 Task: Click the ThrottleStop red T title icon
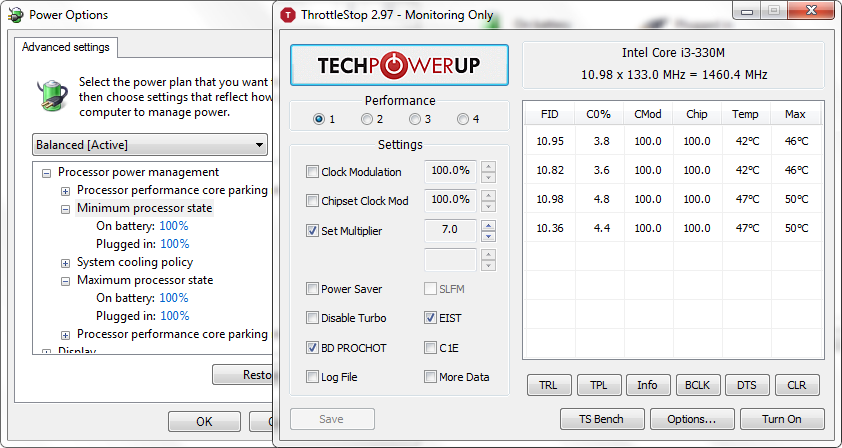[x=288, y=15]
